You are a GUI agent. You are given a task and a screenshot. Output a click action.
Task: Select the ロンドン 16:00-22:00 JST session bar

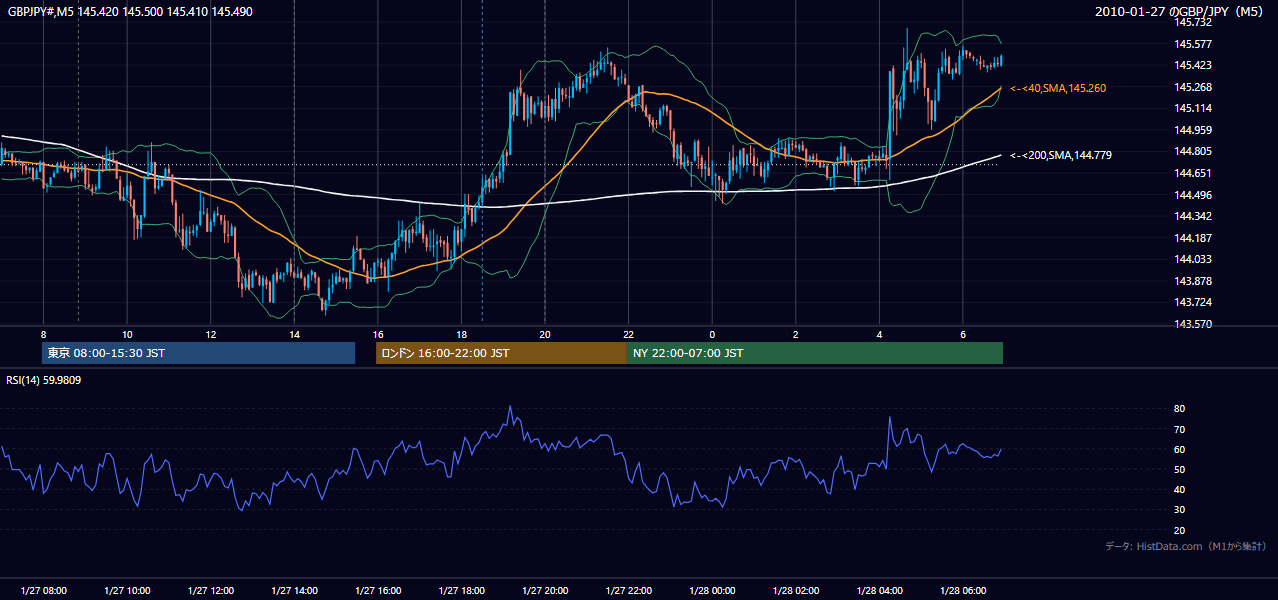pyautogui.click(x=501, y=353)
